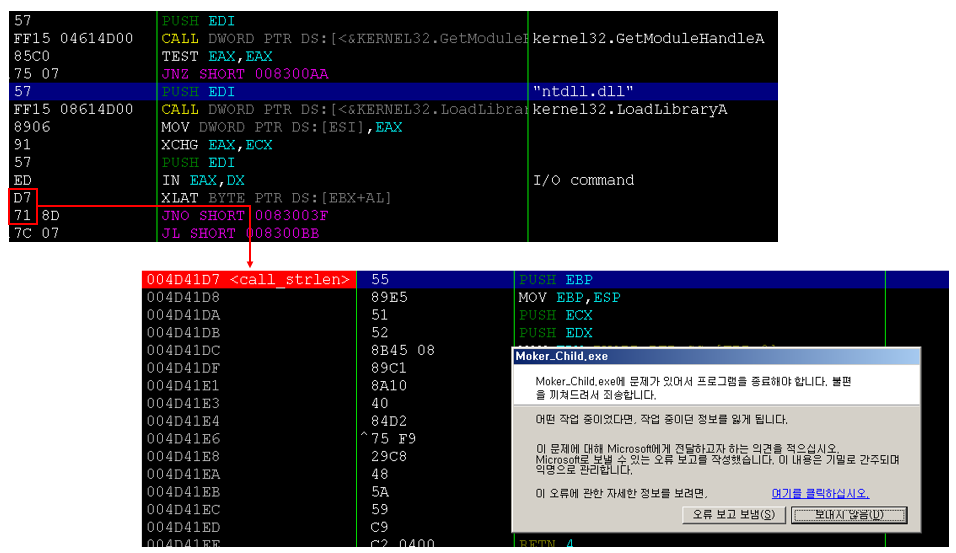Open the '여기를 클릭하십시오' details link
The width and height of the screenshot is (956, 553).
pyautogui.click(x=820, y=493)
